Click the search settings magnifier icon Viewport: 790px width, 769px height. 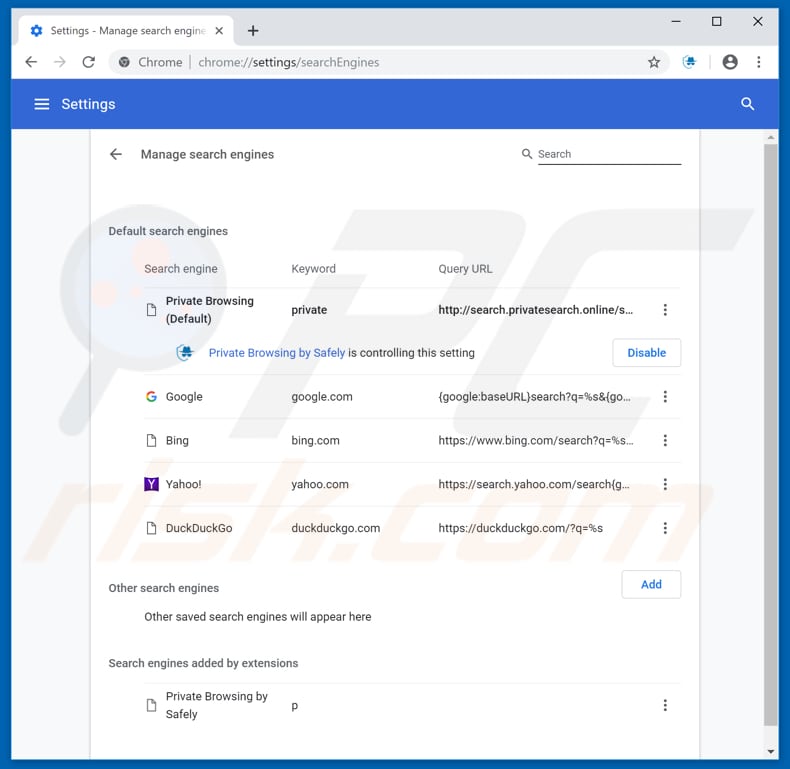pyautogui.click(x=747, y=104)
